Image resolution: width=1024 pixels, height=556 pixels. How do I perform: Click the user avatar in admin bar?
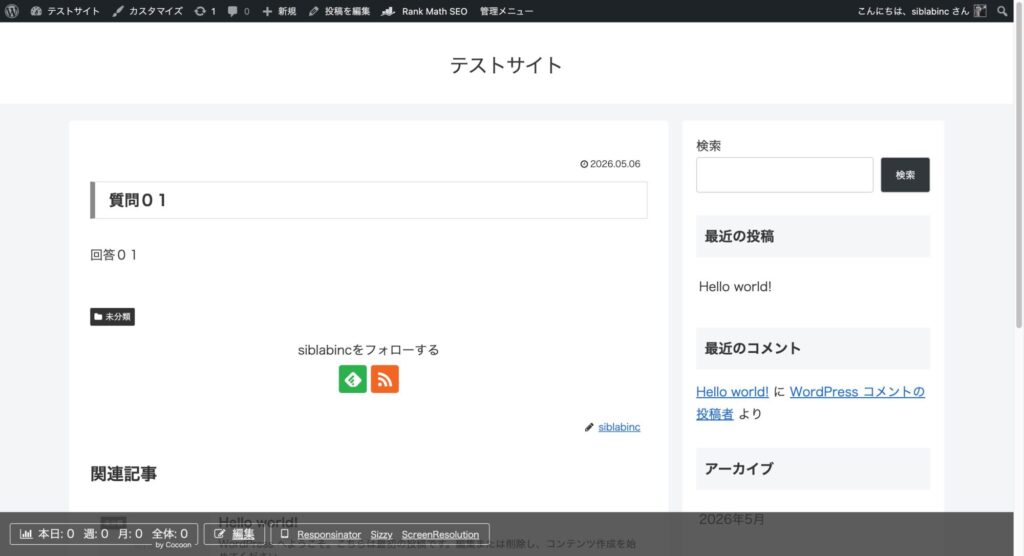click(x=980, y=11)
